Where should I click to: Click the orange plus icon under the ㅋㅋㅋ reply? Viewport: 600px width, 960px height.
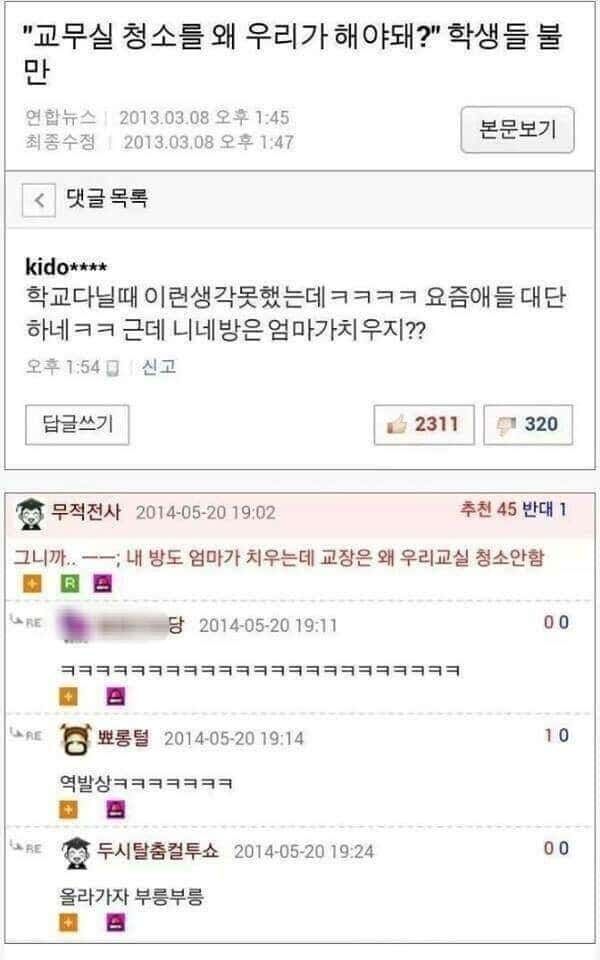(x=69, y=696)
